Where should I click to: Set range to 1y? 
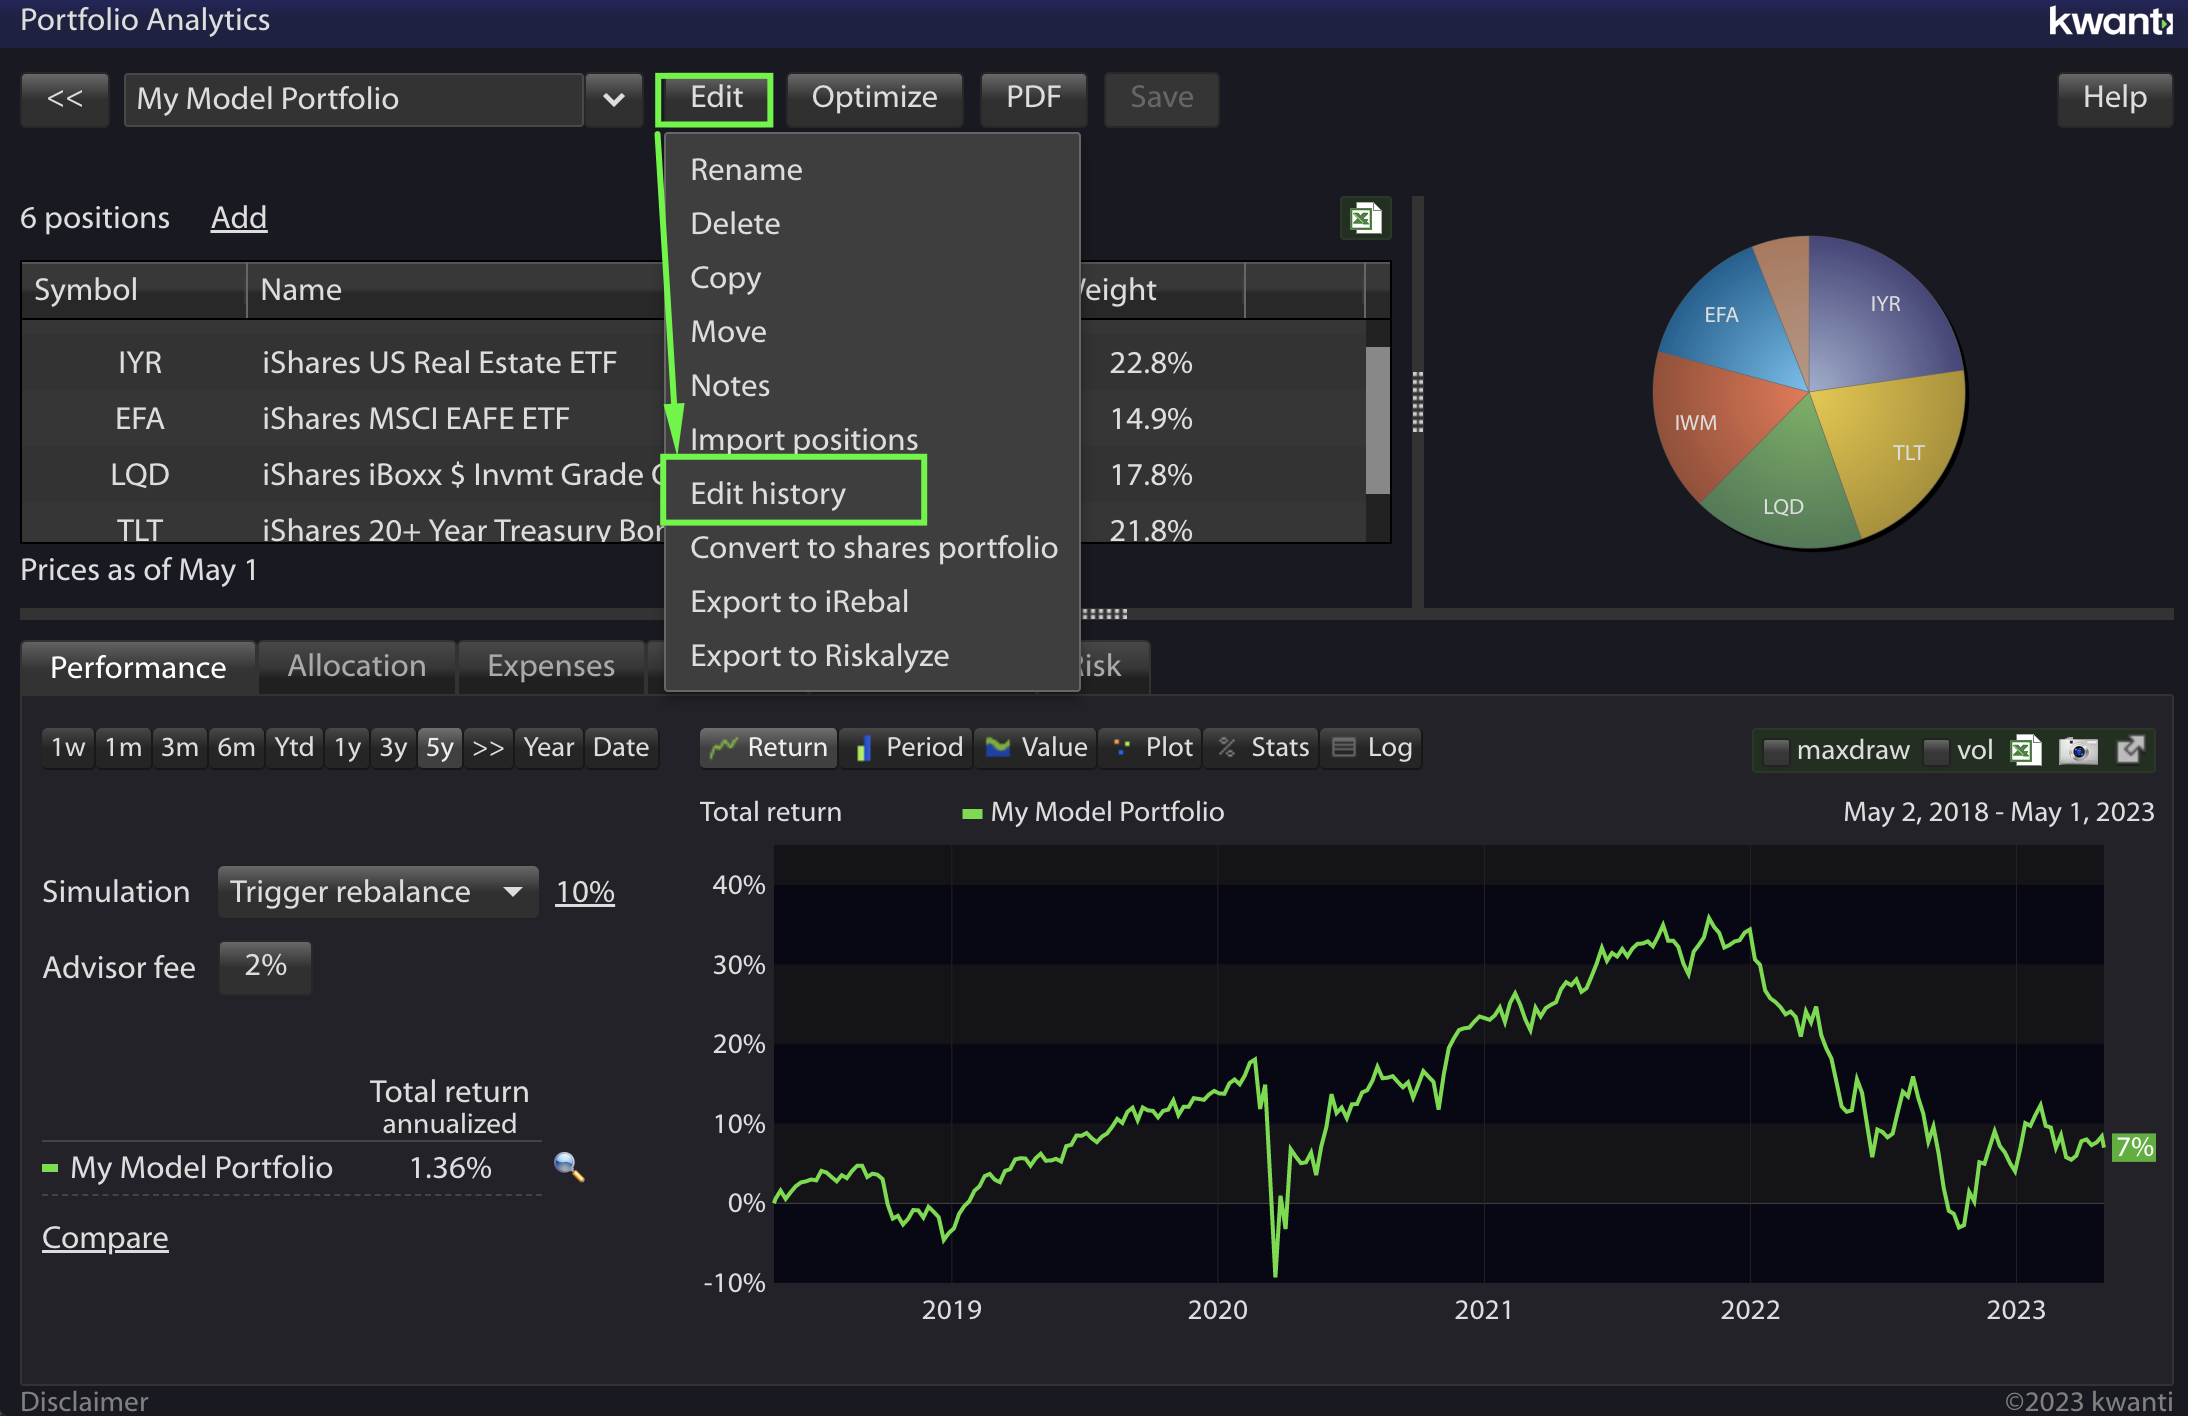tap(347, 747)
